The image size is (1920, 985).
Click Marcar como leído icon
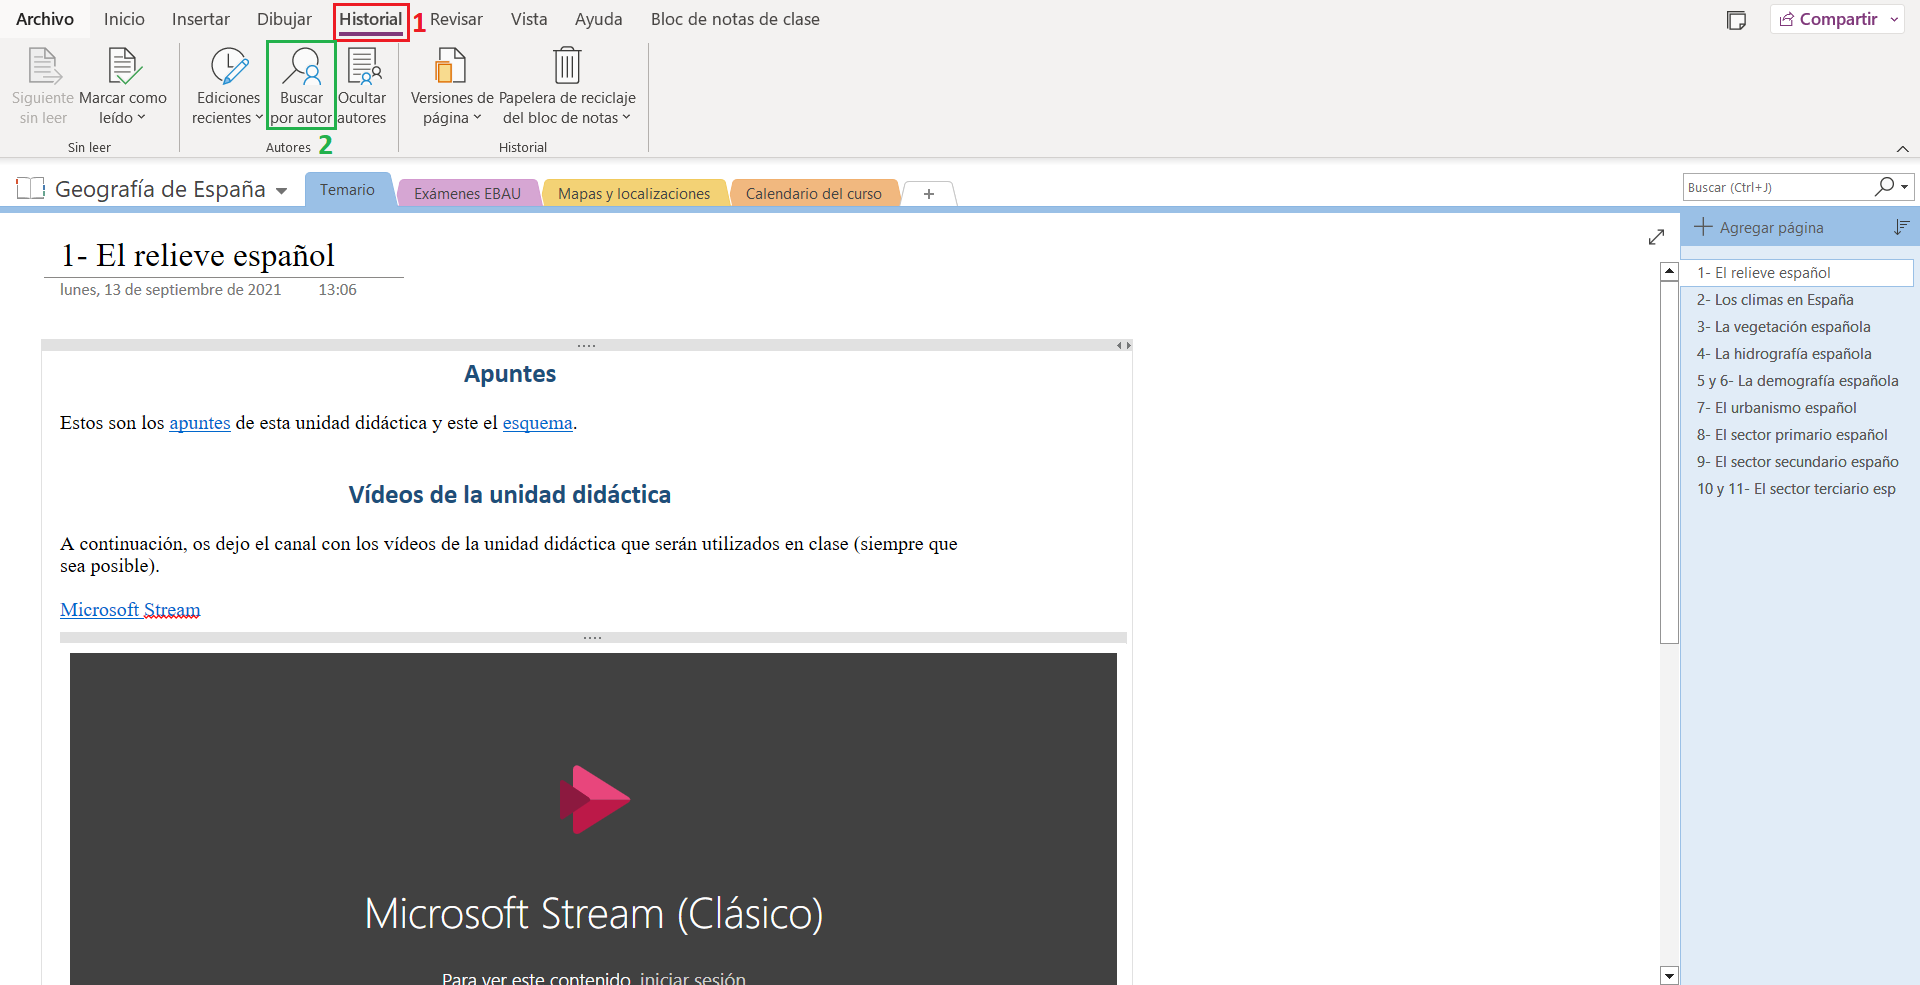point(123,68)
